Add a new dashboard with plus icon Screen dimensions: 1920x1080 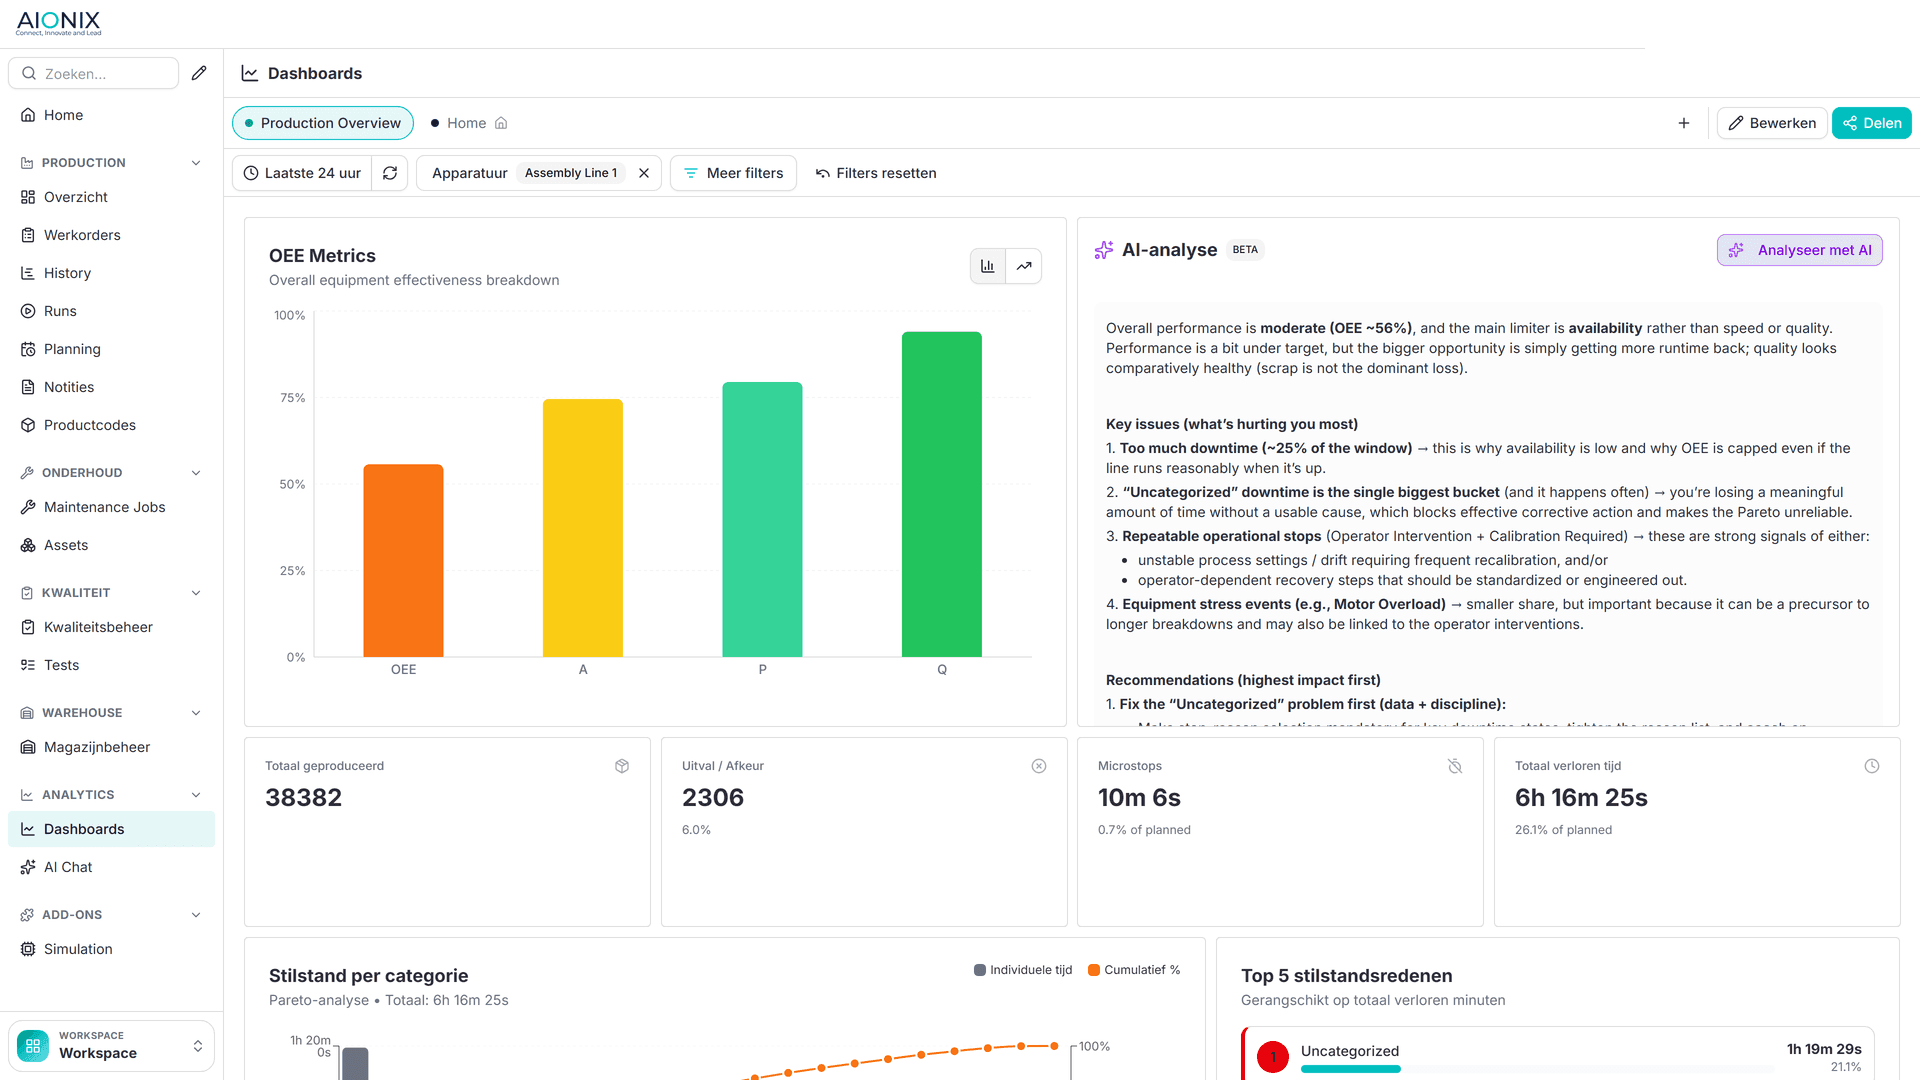pyautogui.click(x=1684, y=123)
